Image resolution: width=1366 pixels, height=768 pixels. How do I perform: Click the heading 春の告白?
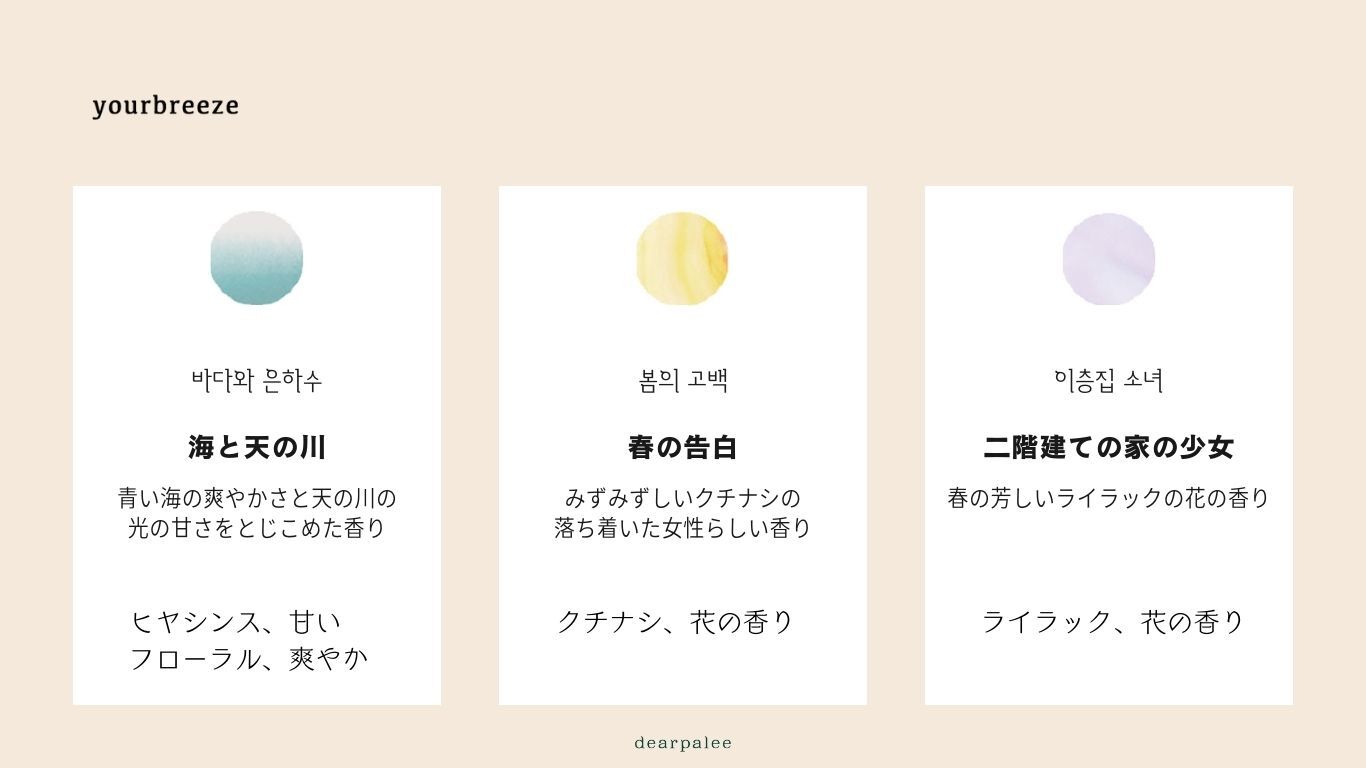coord(683,447)
